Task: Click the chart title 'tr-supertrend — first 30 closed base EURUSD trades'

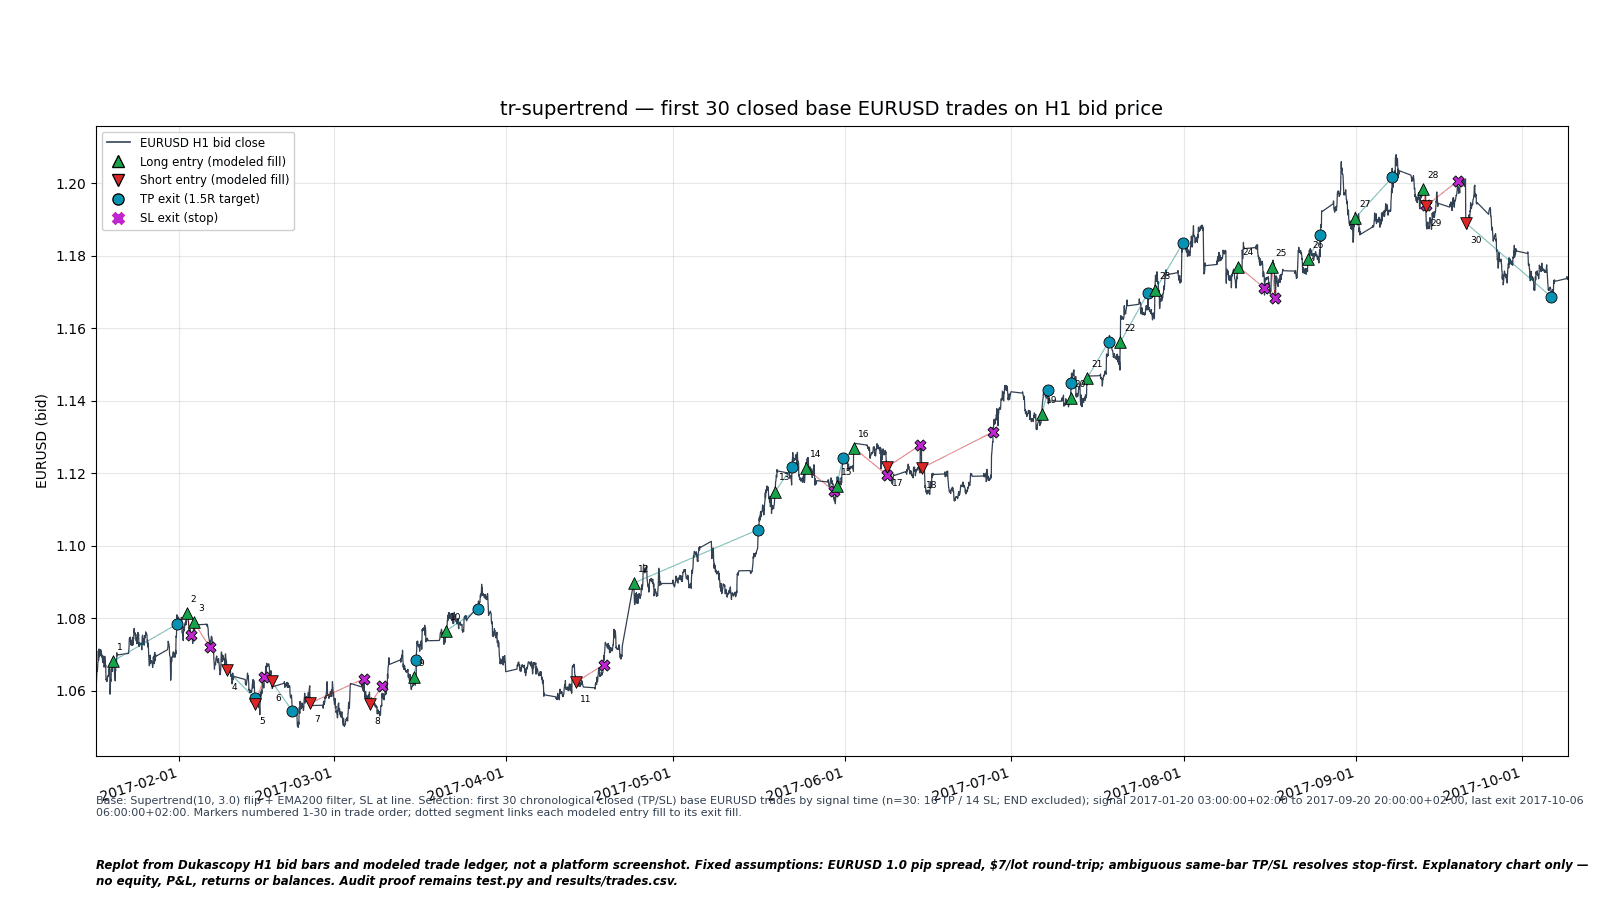Action: click(x=831, y=109)
